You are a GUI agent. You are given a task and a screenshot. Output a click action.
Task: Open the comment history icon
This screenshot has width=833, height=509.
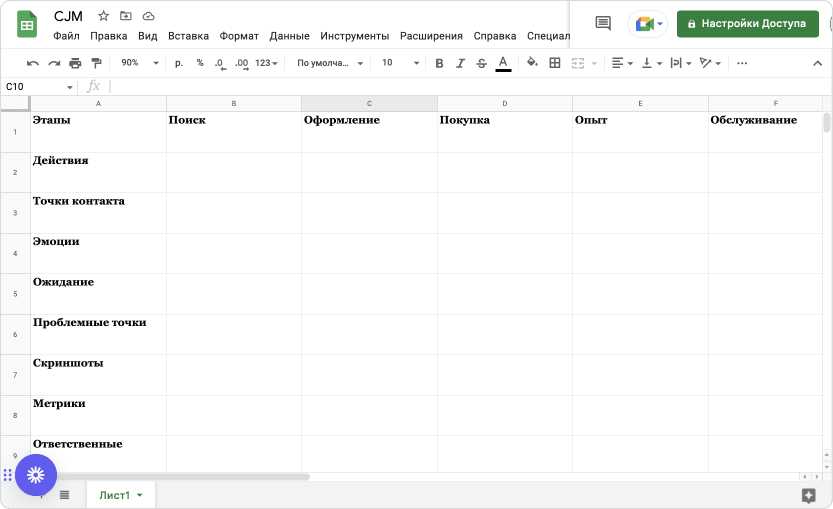(x=602, y=23)
